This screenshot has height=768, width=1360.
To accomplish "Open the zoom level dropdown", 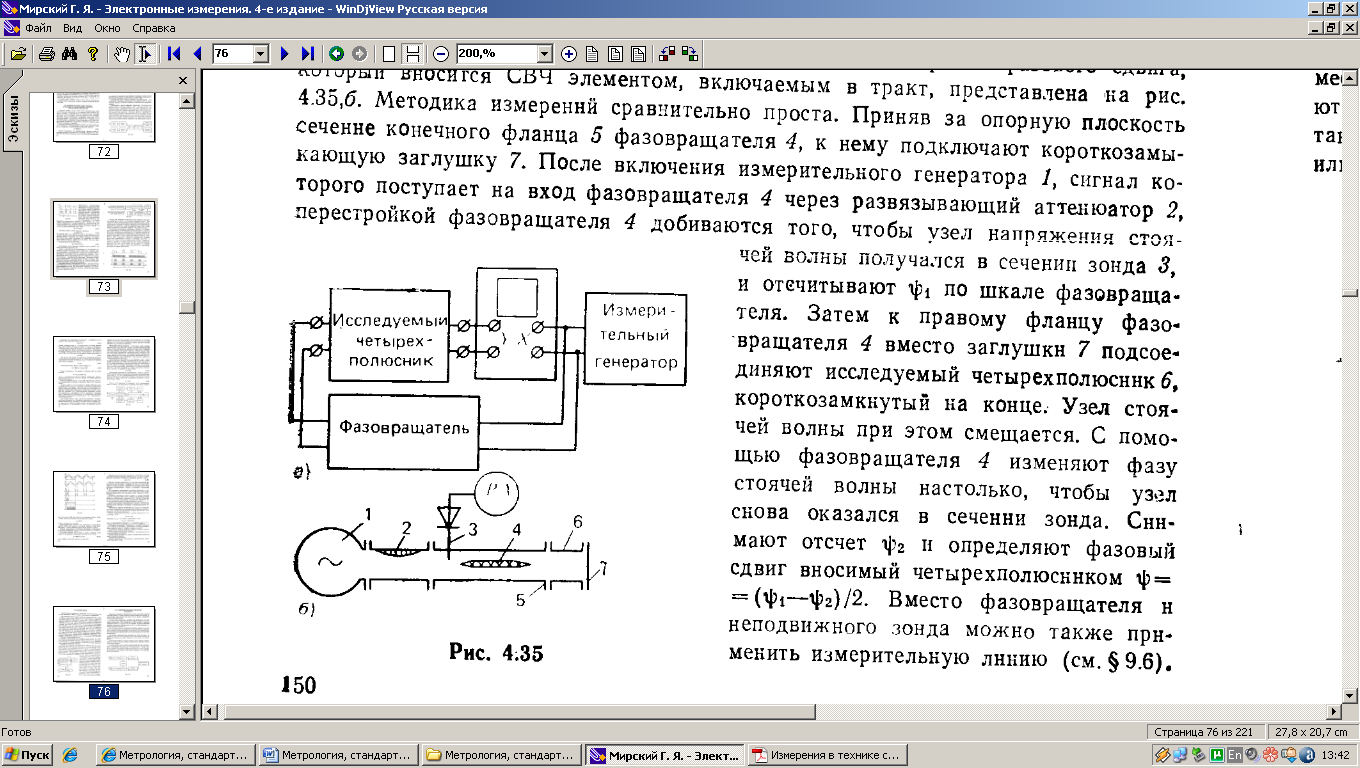I will point(544,54).
